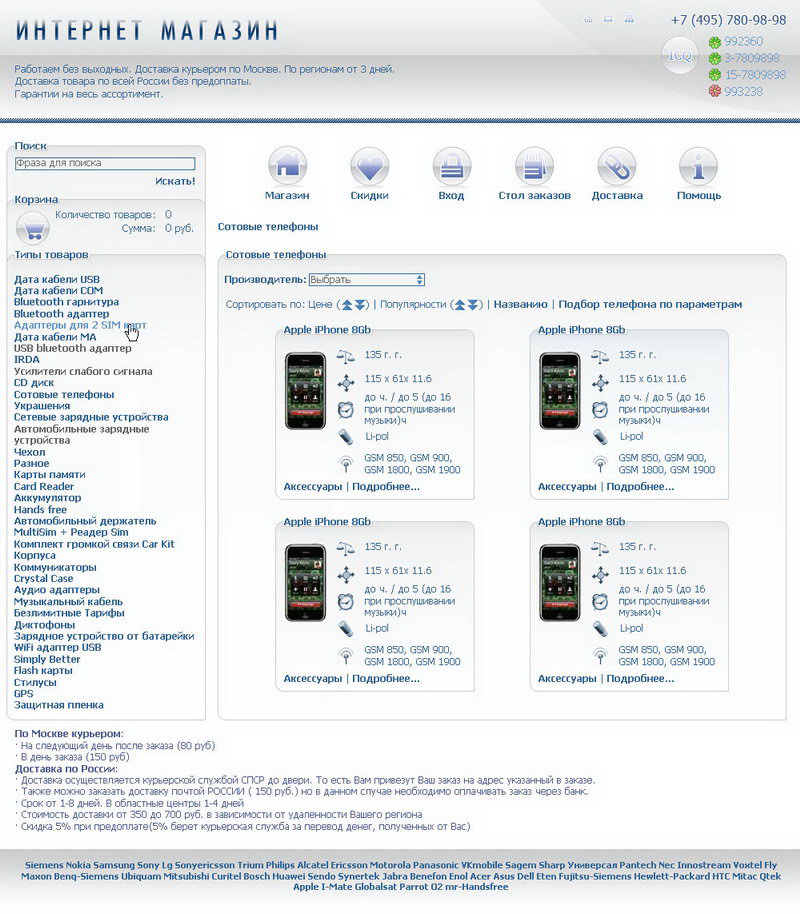This screenshot has height=914, width=800.
Task: Open Сотовые телефоны sidebar category
Action: (64, 395)
